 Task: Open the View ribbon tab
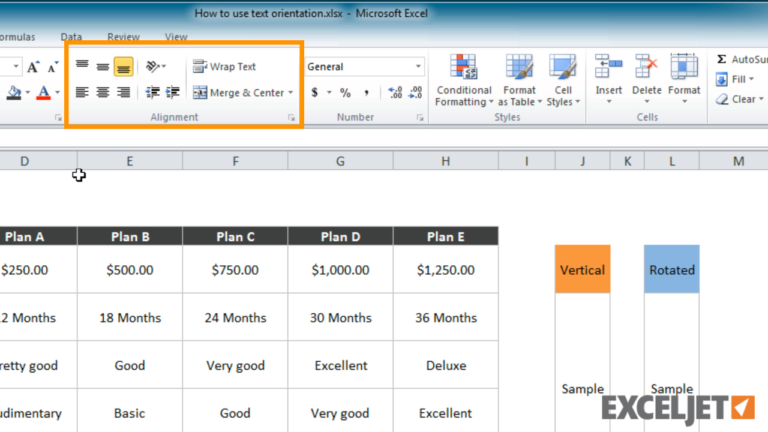point(176,37)
